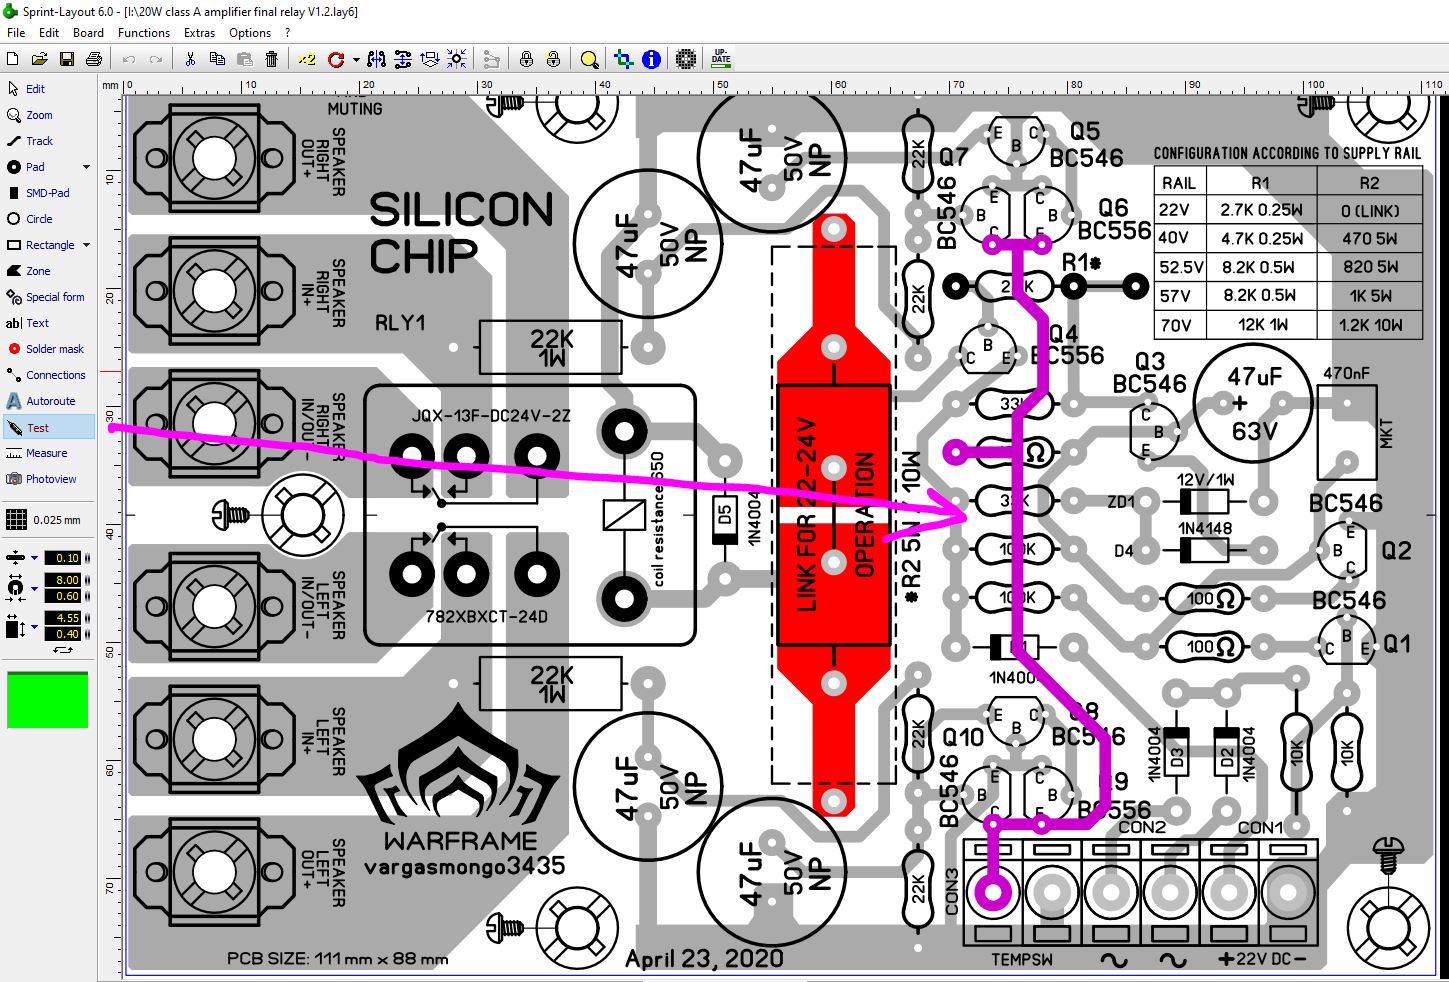1449x982 pixels.
Task: Snap the selection to grid icon
Action: click(457, 59)
